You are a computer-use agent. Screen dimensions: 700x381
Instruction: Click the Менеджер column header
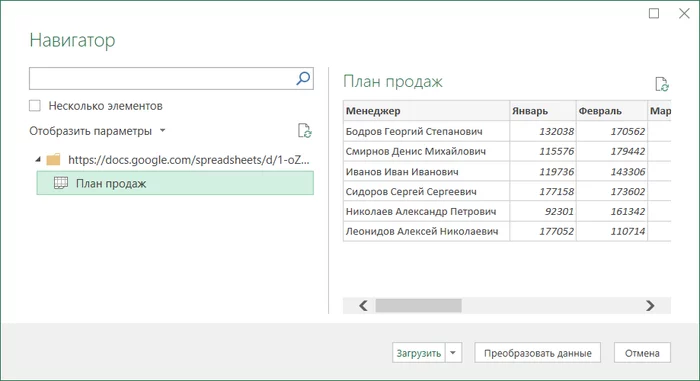426,111
